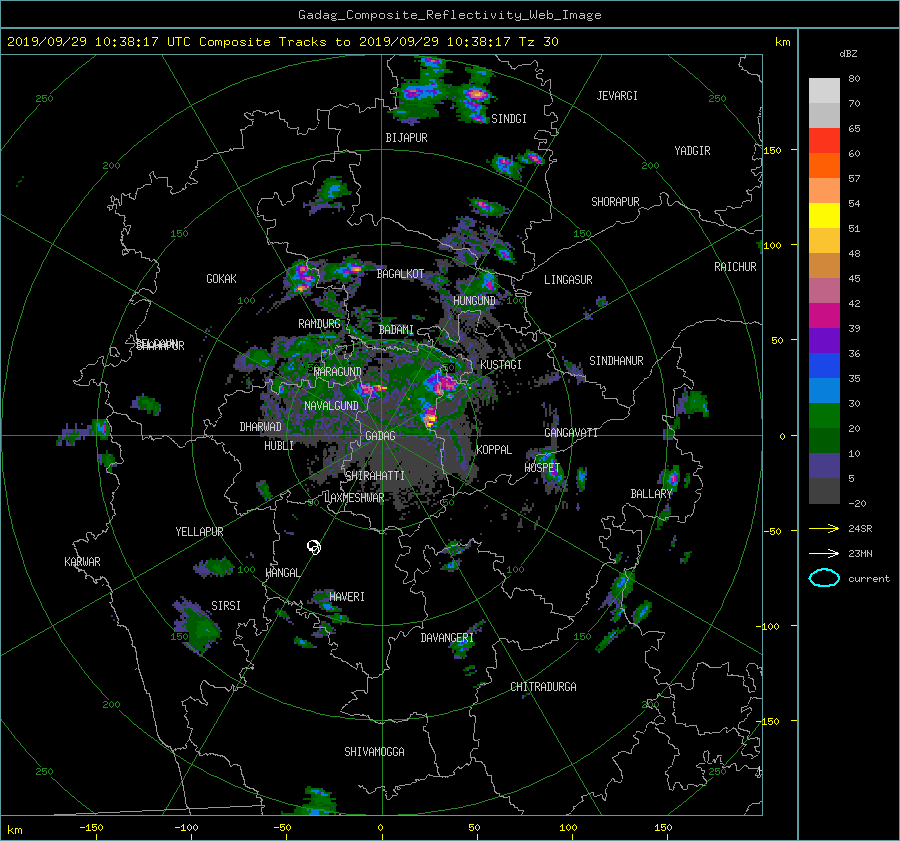
Task: Select the 39 dBZ magenta color swatch
Action: [x=824, y=315]
